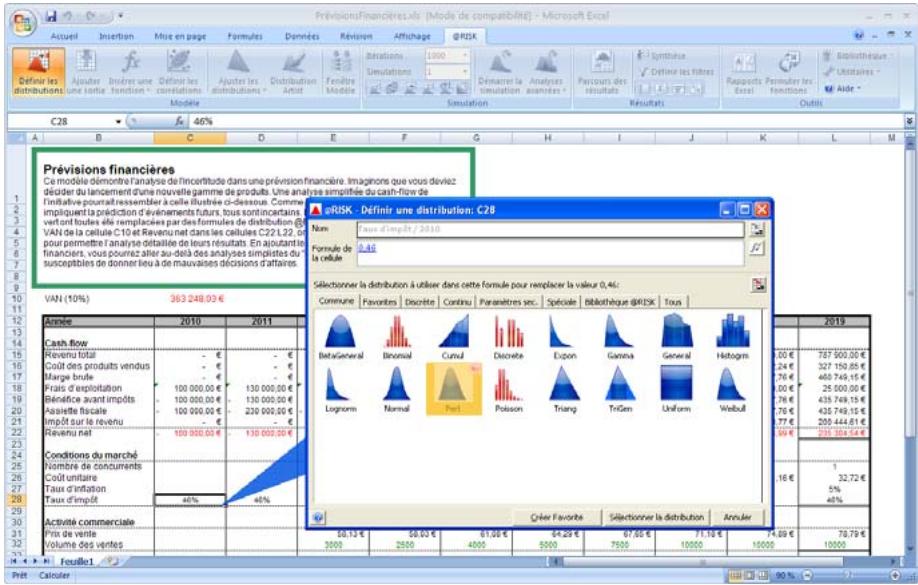This screenshot has height=585, width=918.
Task: Pick the Binomial distribution icon
Action: pyautogui.click(x=396, y=332)
